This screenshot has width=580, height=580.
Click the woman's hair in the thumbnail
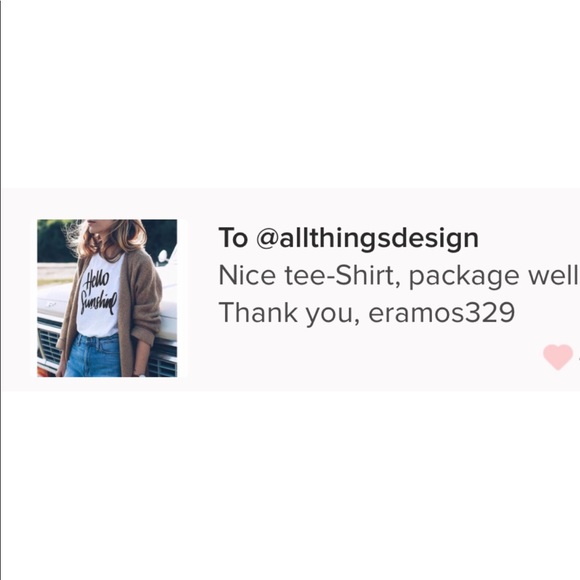tap(111, 237)
